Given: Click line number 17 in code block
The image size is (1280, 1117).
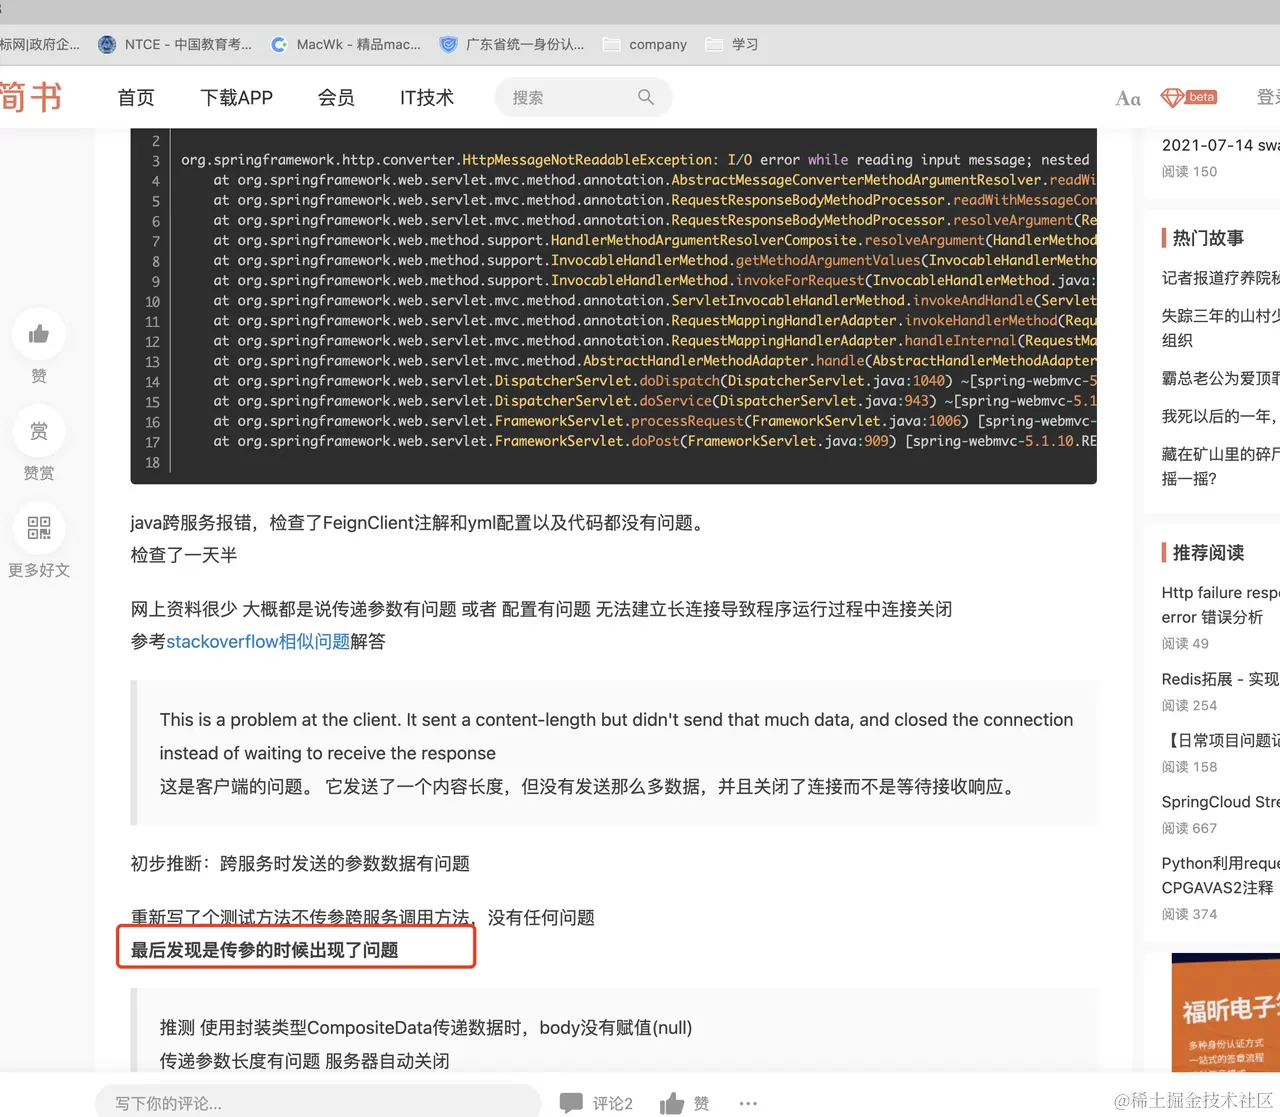Looking at the screenshot, I should pyautogui.click(x=152, y=442).
